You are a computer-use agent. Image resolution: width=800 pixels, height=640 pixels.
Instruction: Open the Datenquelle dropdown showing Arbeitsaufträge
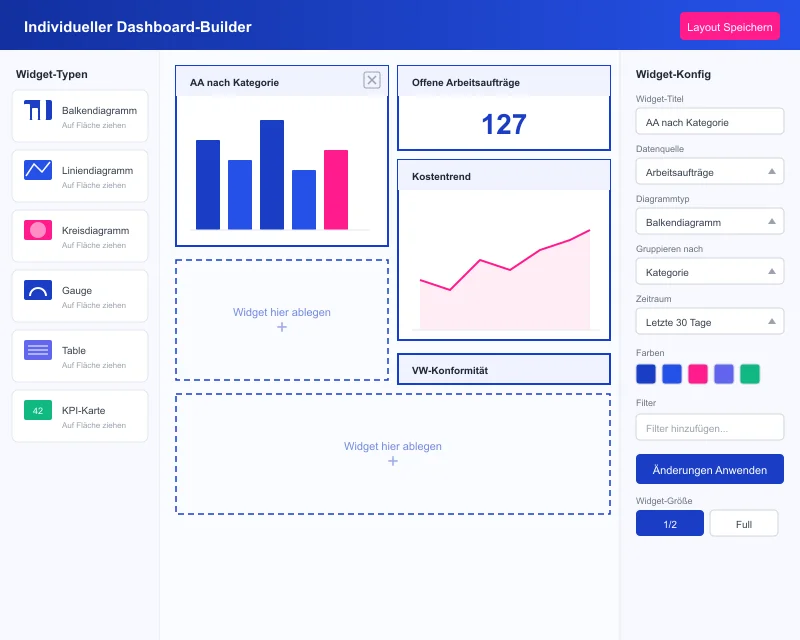(x=709, y=171)
